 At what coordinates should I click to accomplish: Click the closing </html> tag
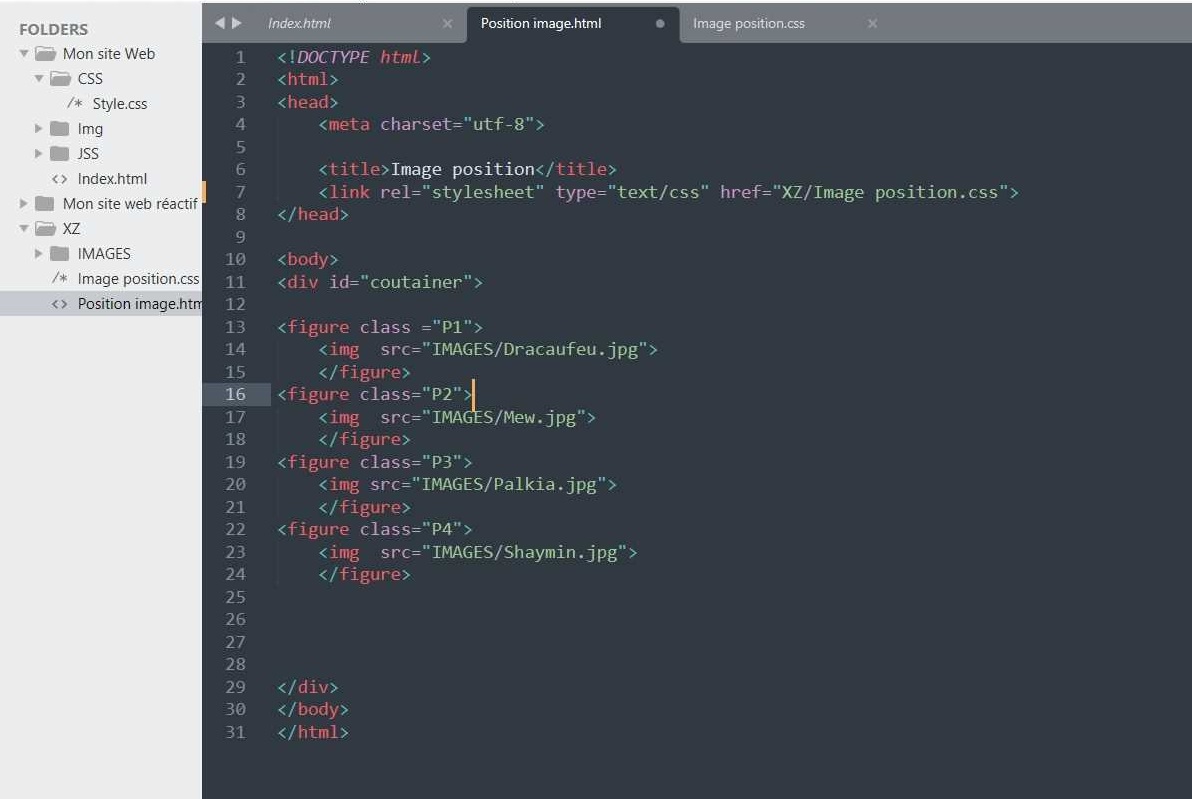[x=312, y=732]
